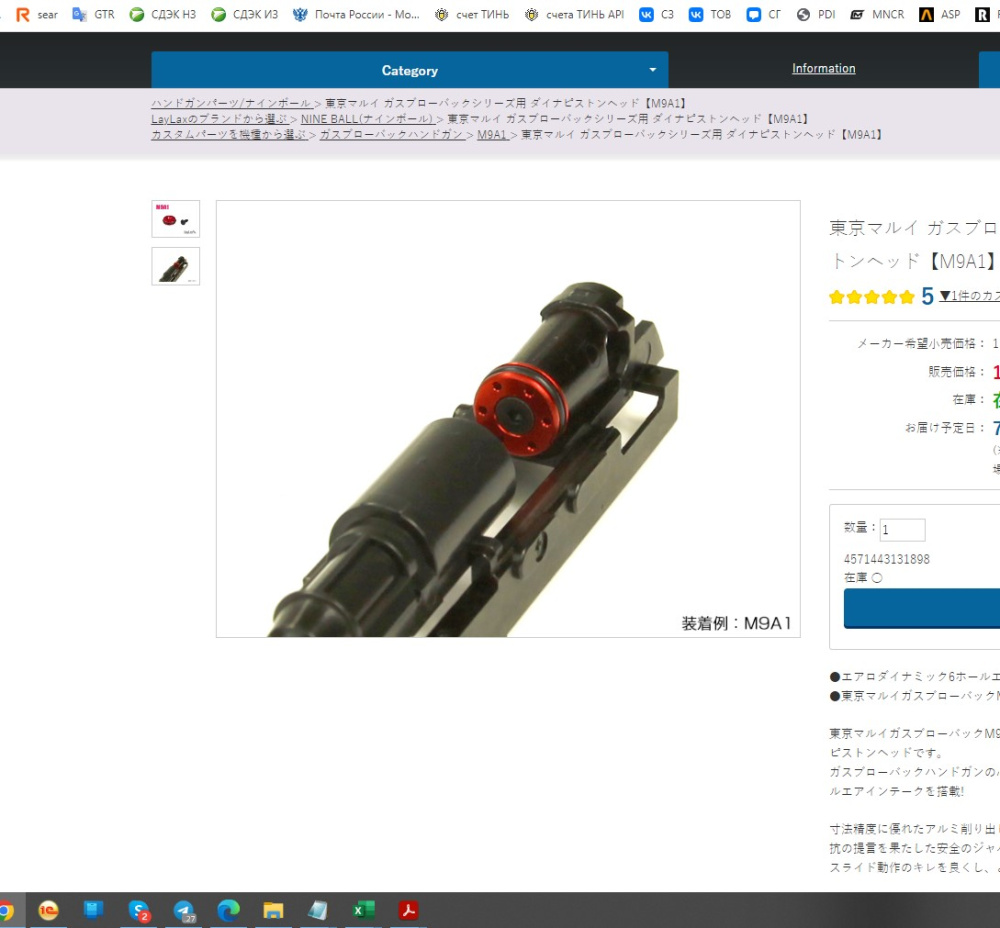
Task: Open the Information link
Action: click(823, 68)
